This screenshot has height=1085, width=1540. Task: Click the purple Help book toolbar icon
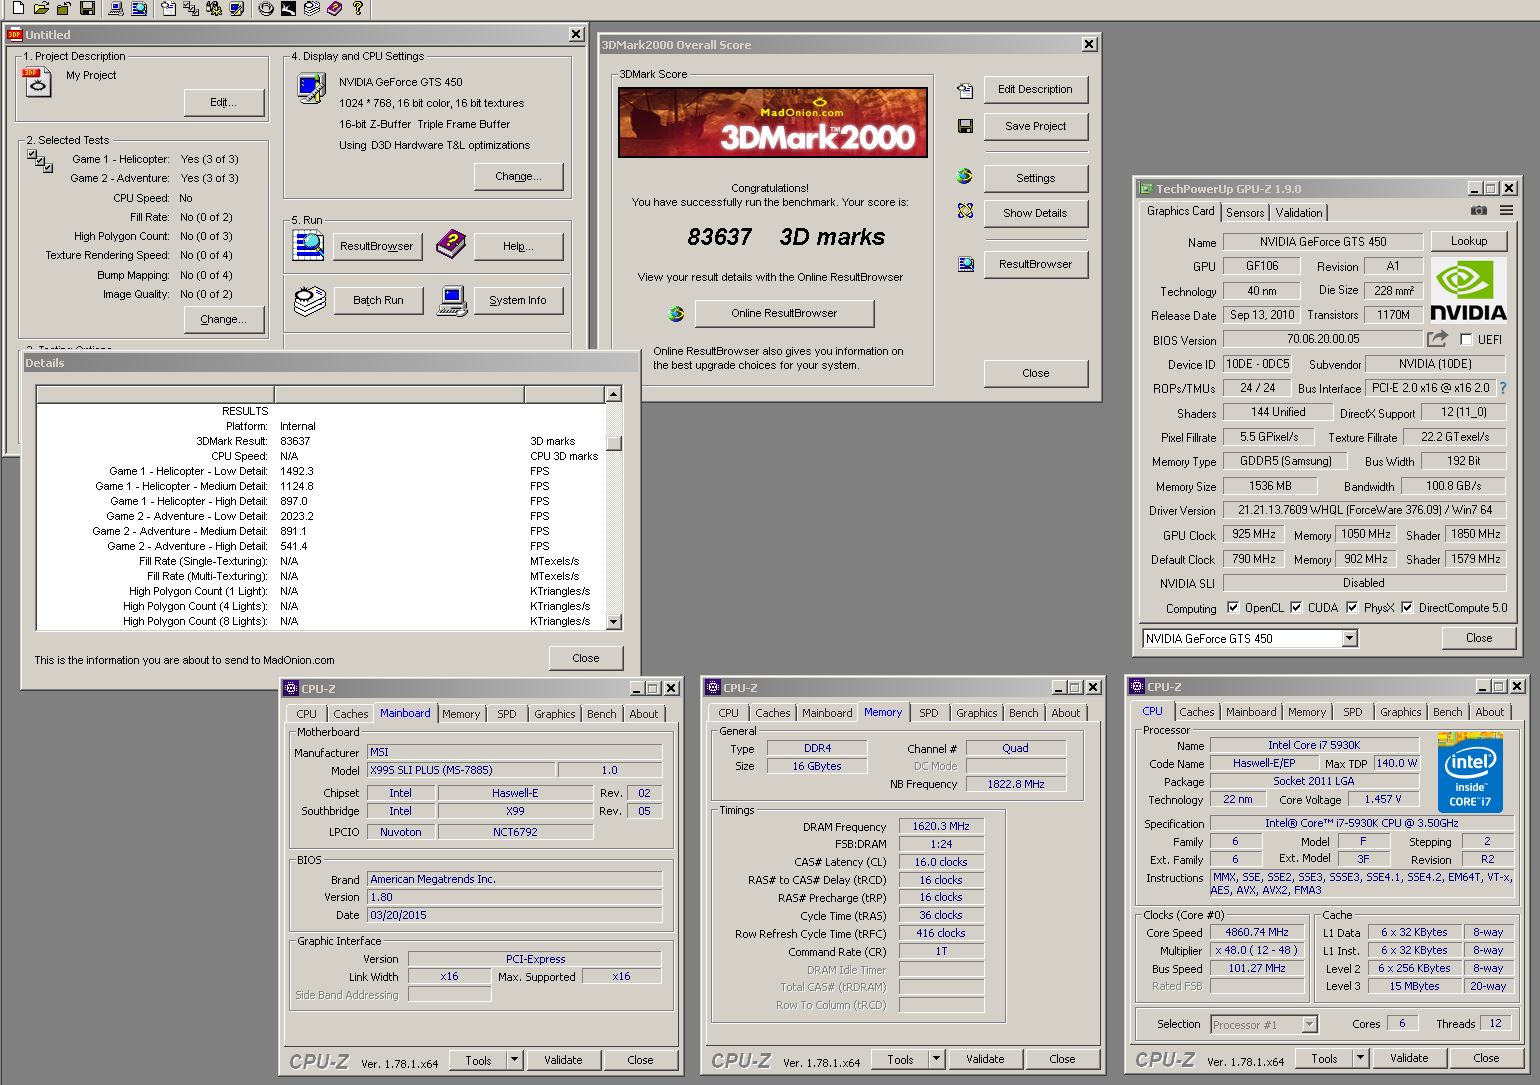(334, 9)
